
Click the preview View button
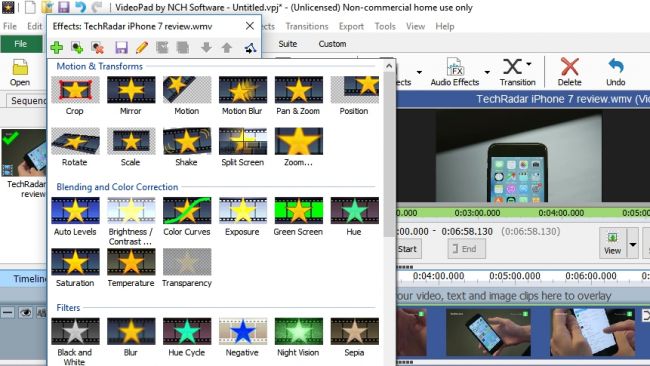[612, 243]
